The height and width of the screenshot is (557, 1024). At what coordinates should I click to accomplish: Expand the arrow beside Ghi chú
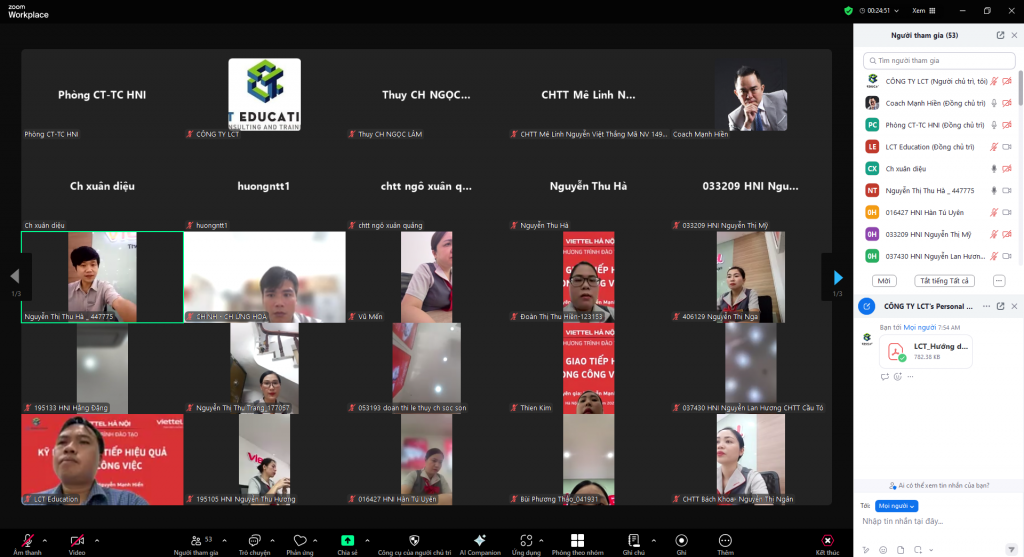pos(654,541)
